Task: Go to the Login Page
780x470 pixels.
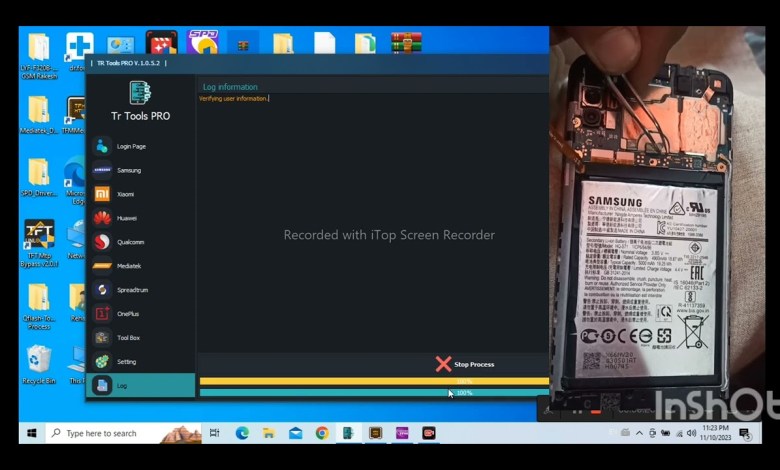Action: coord(130,146)
